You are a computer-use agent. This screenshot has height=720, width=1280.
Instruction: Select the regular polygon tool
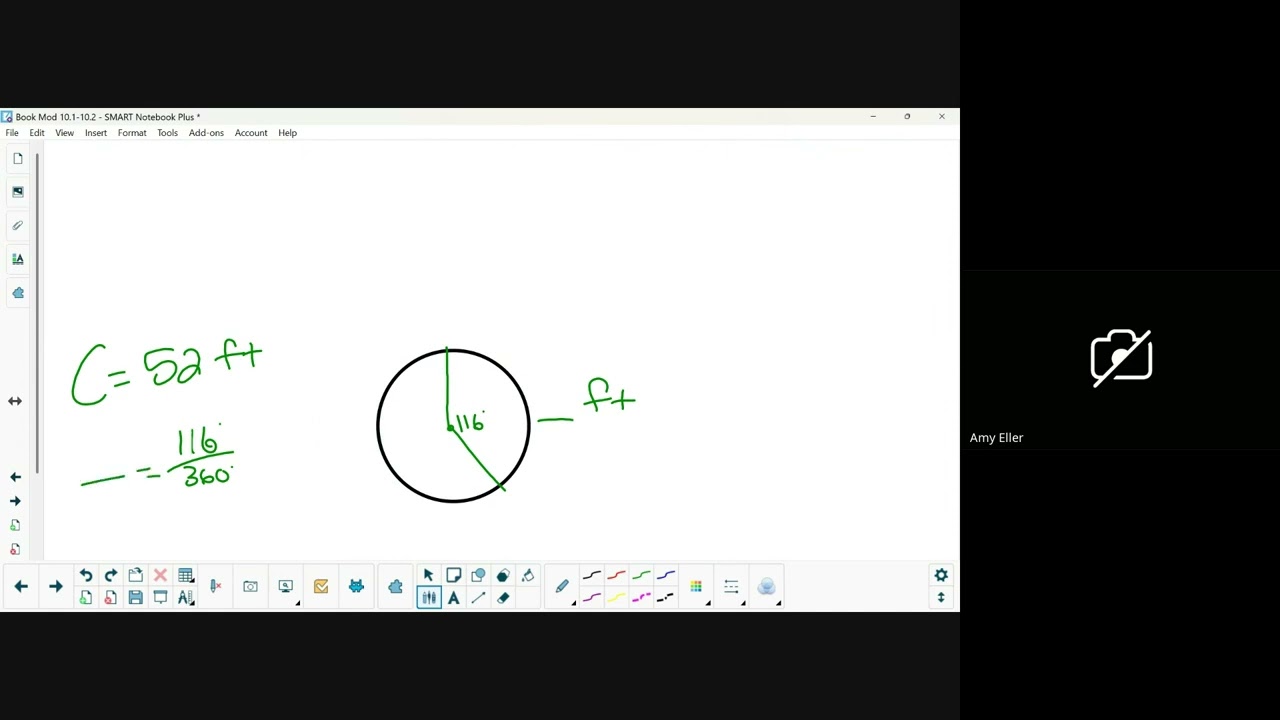[x=503, y=575]
